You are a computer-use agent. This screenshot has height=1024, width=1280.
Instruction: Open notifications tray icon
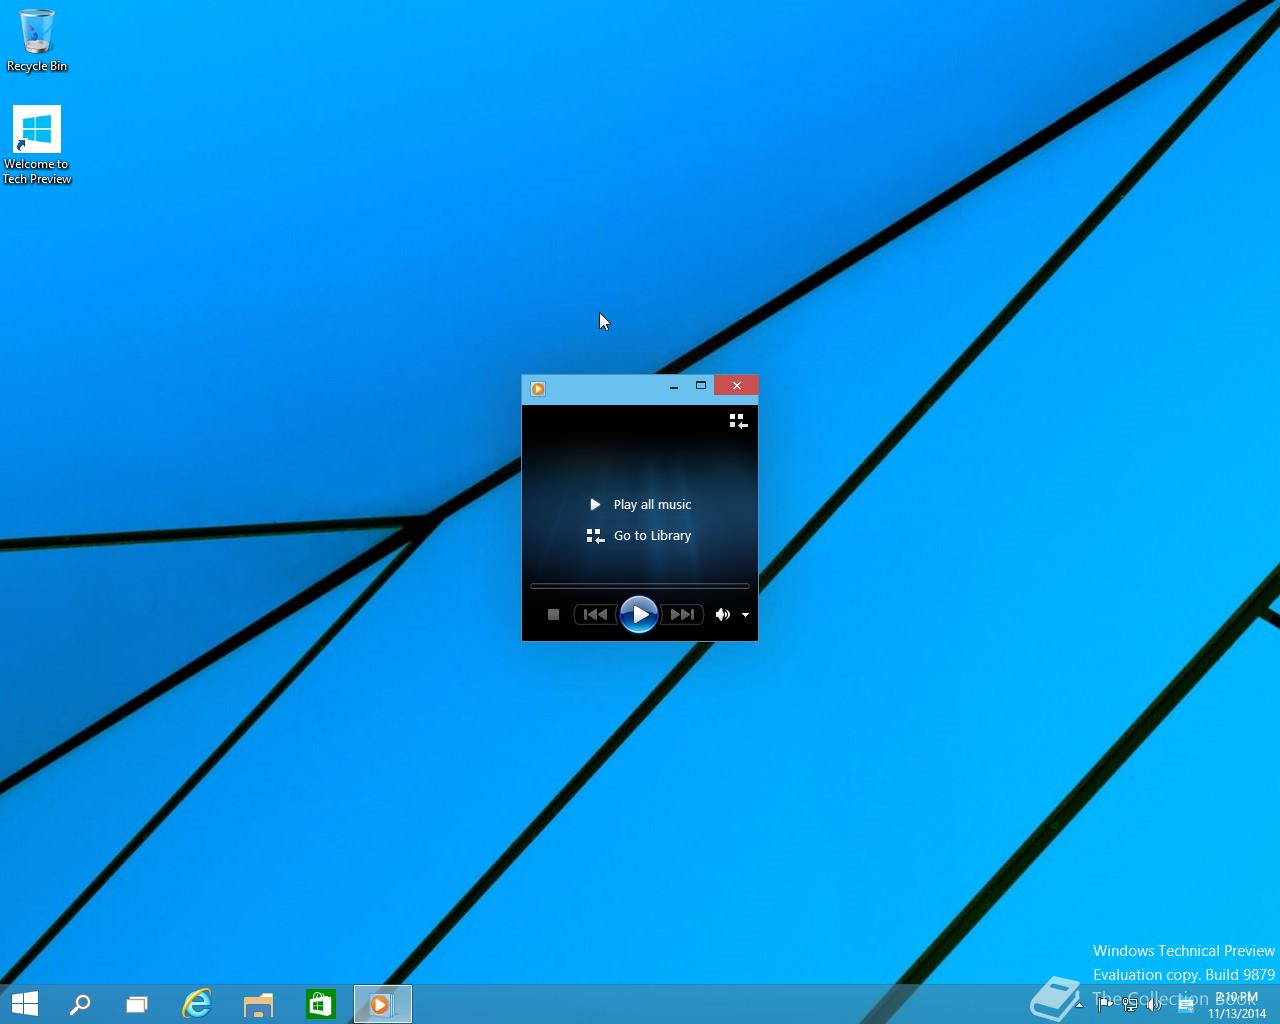click(x=1186, y=1005)
